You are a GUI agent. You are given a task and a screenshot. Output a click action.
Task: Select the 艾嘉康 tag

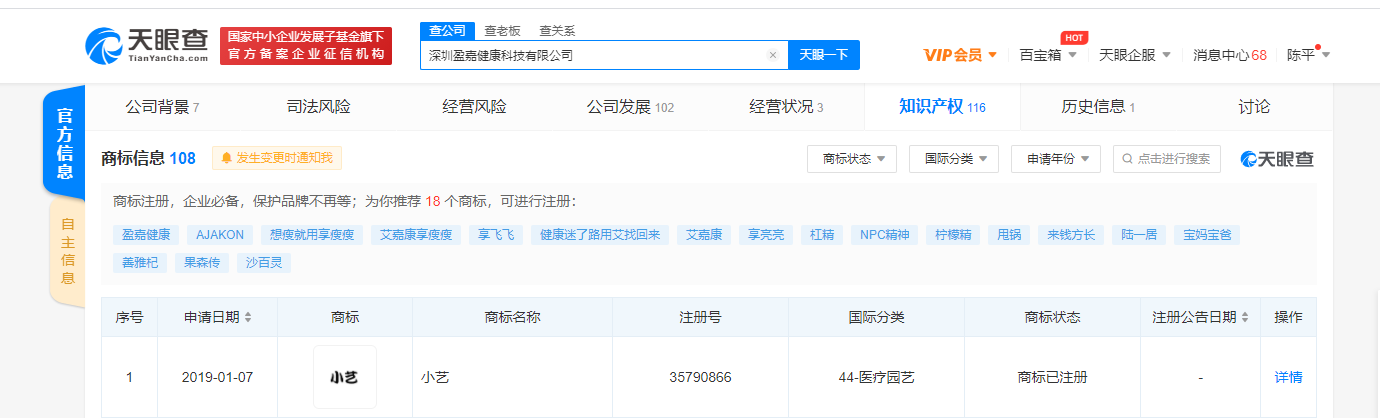(x=704, y=235)
